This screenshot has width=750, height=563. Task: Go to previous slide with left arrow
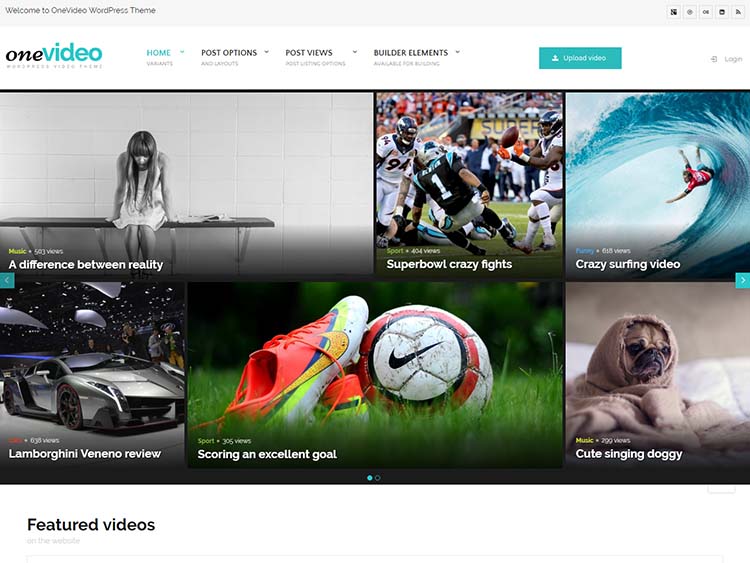click(7, 280)
